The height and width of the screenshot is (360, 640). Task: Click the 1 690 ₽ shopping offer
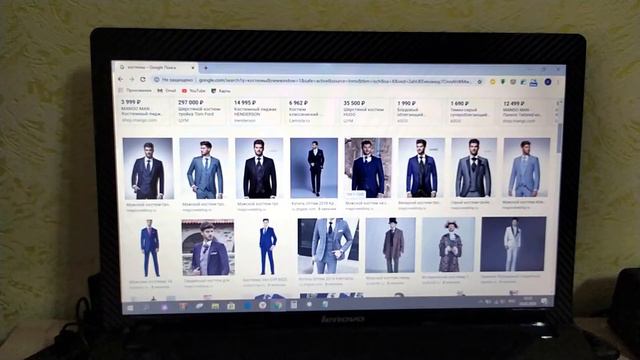coord(471,112)
